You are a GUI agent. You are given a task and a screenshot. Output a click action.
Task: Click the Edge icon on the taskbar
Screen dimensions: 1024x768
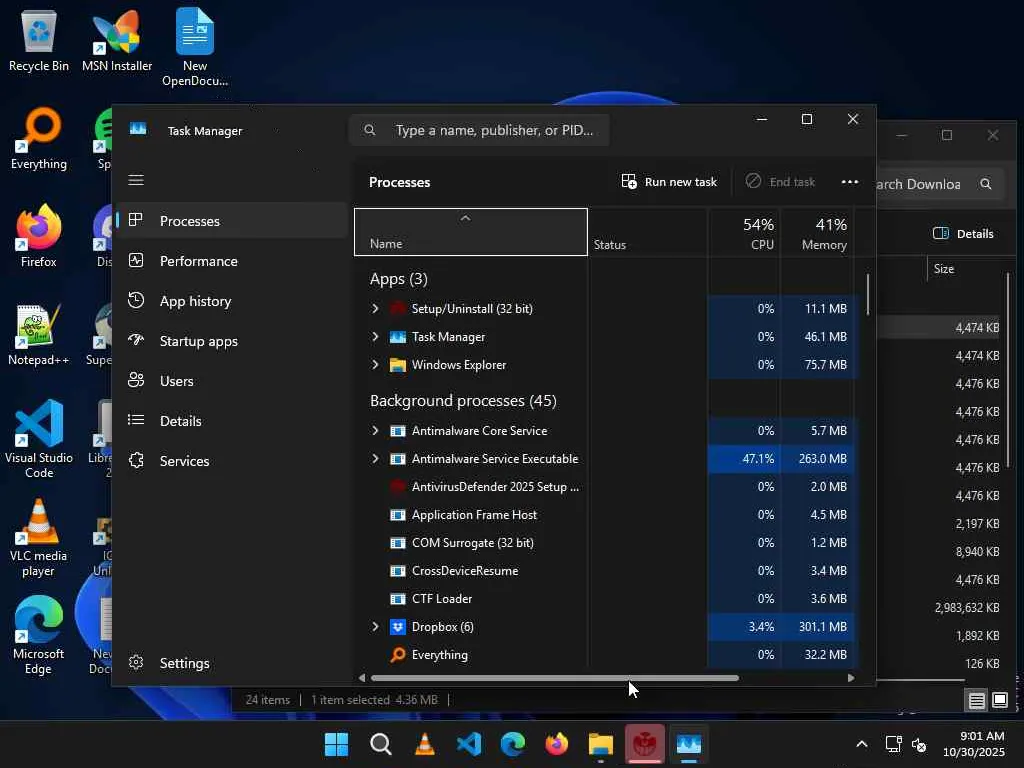513,744
